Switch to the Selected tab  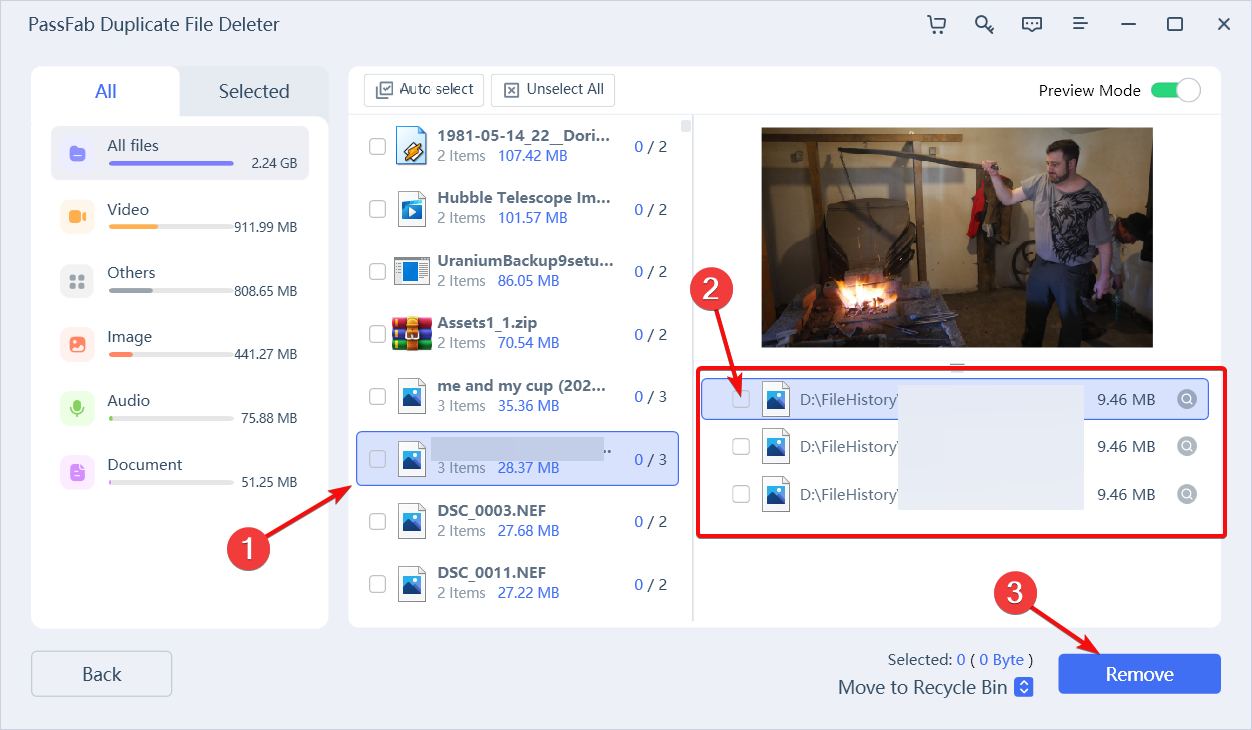(254, 91)
